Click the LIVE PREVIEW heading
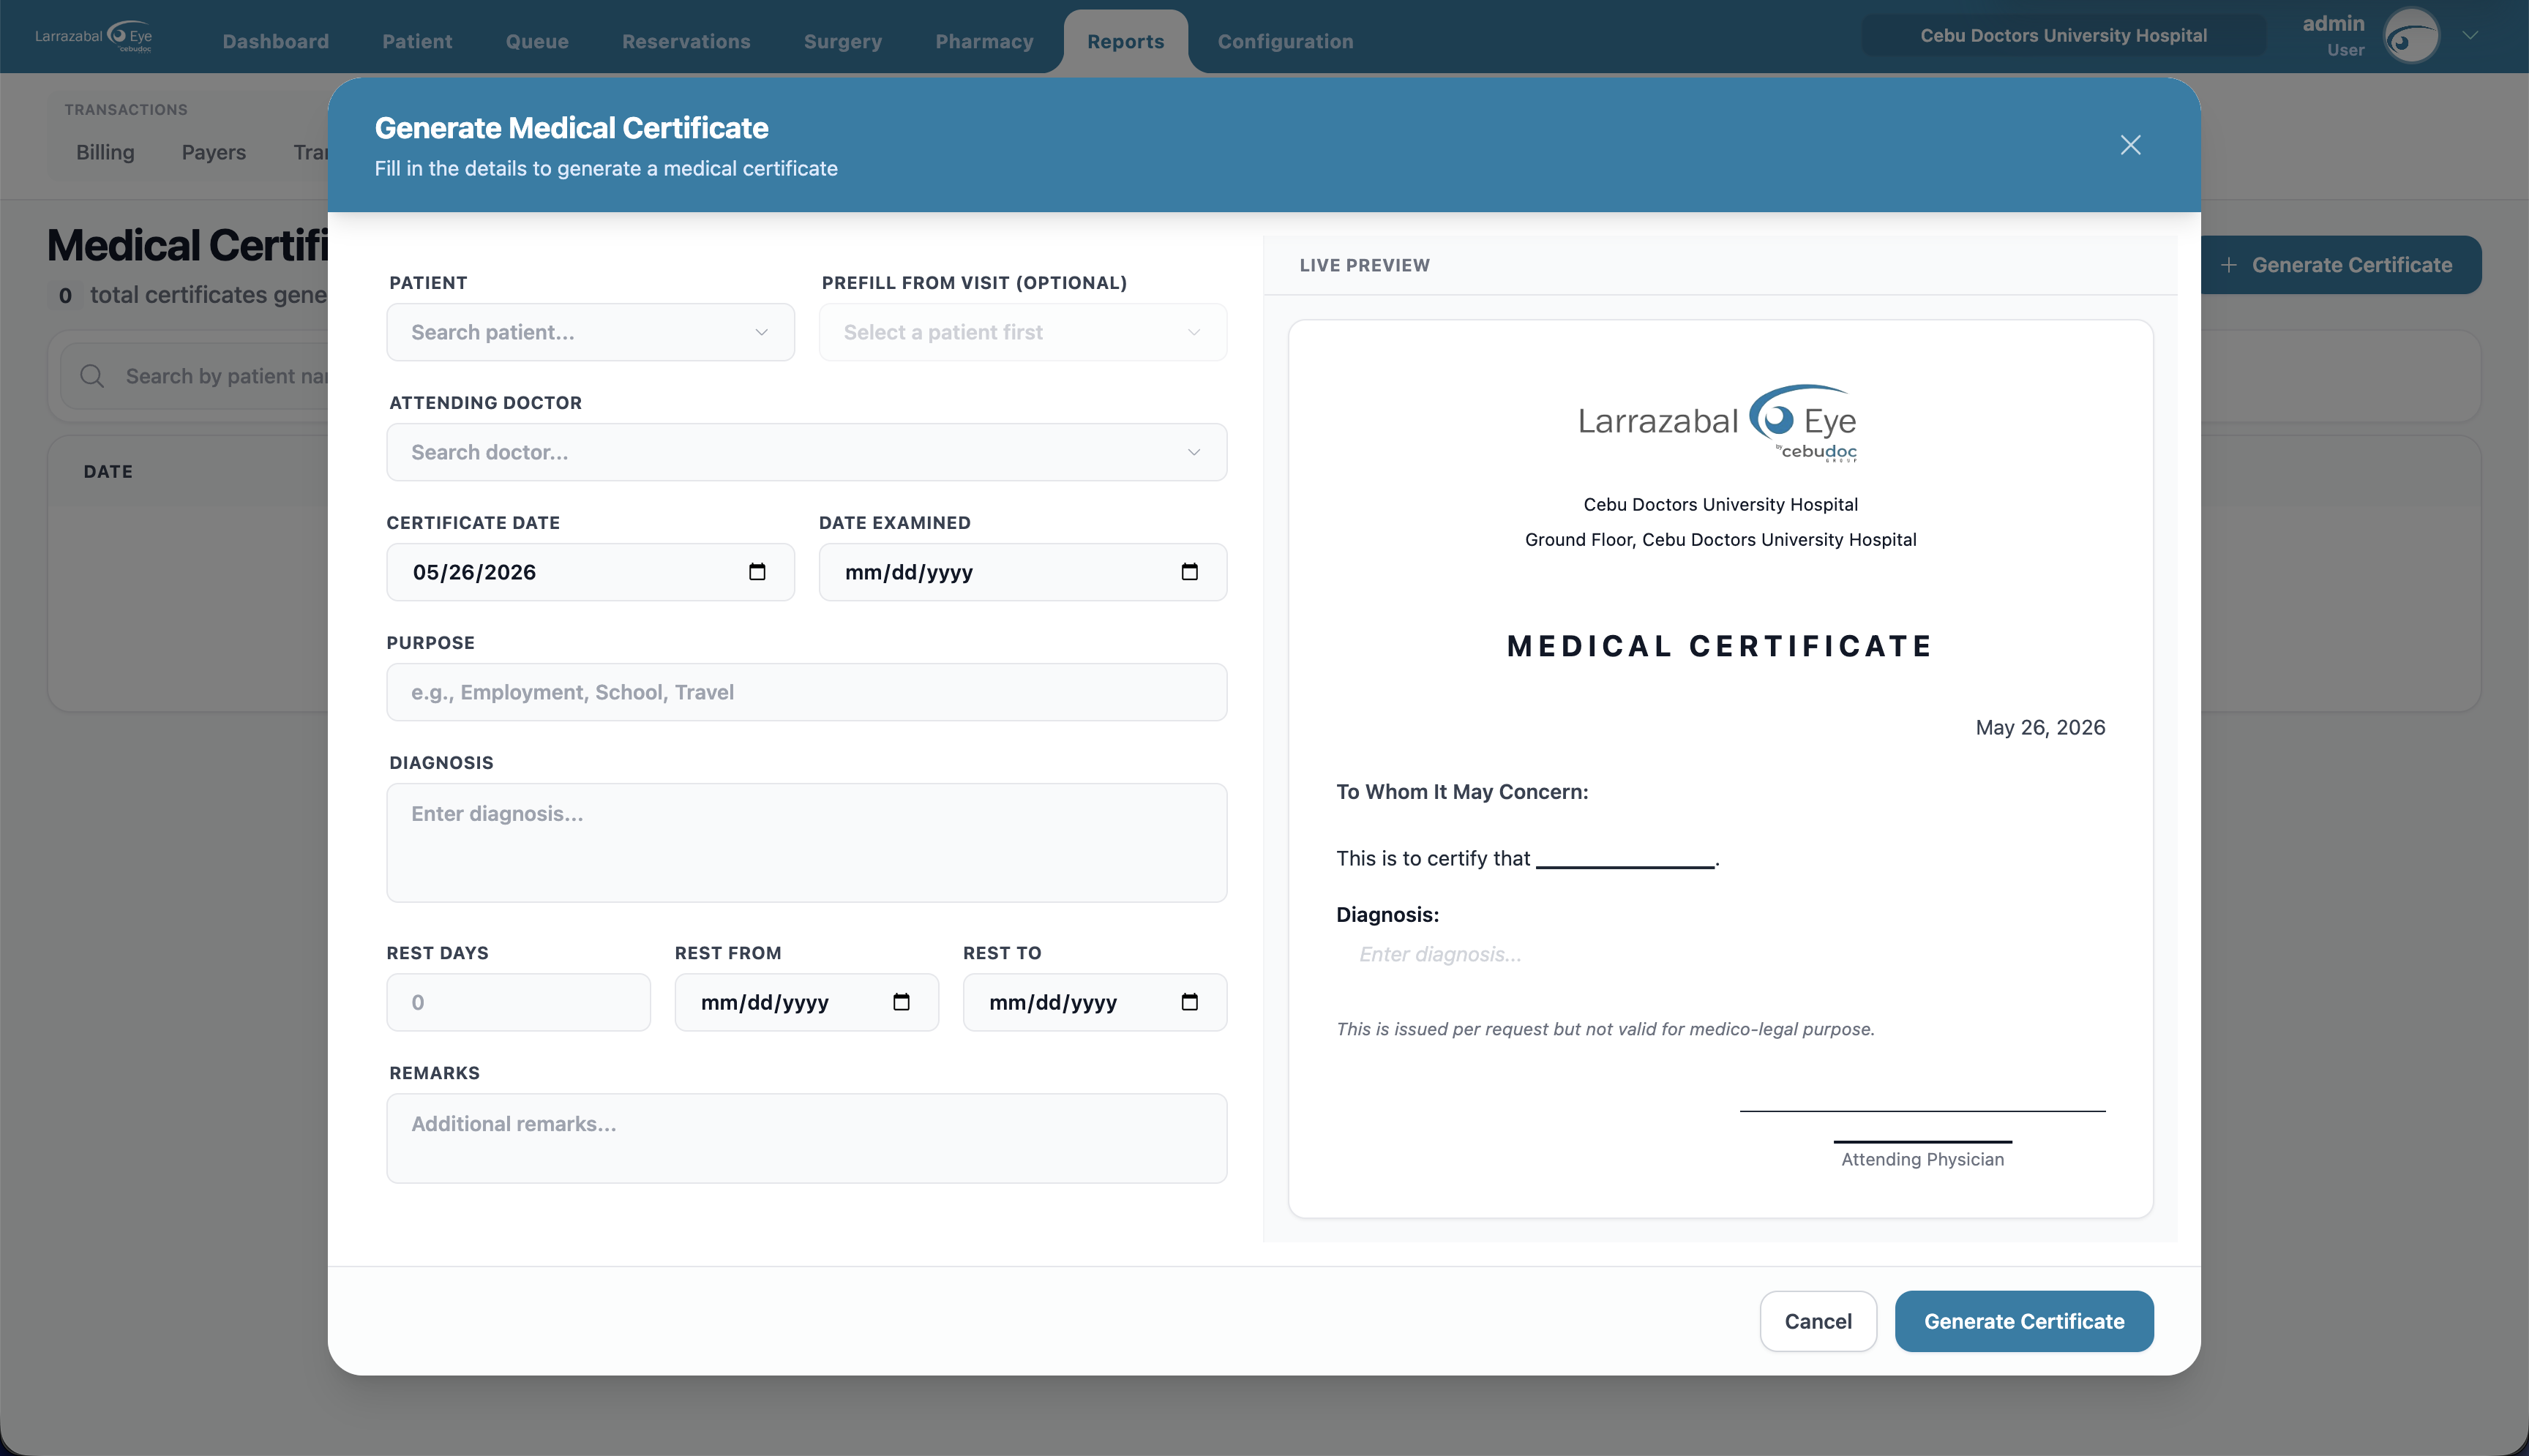The width and height of the screenshot is (2529, 1456). [x=1364, y=265]
